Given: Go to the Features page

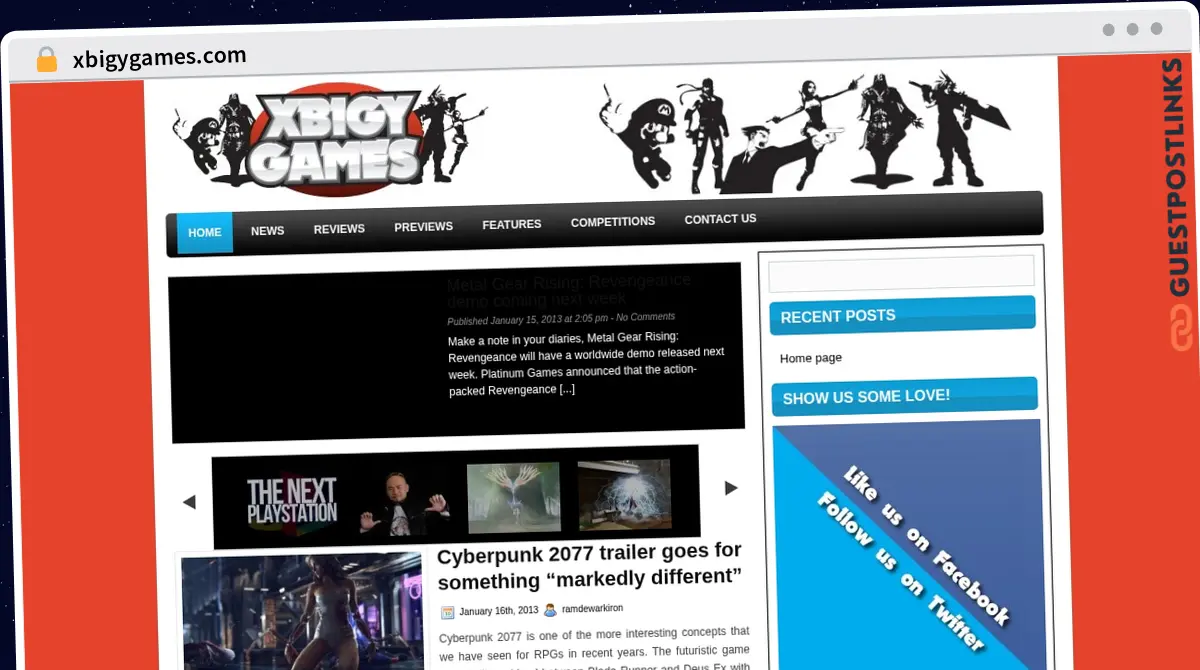Looking at the screenshot, I should click(x=511, y=225).
